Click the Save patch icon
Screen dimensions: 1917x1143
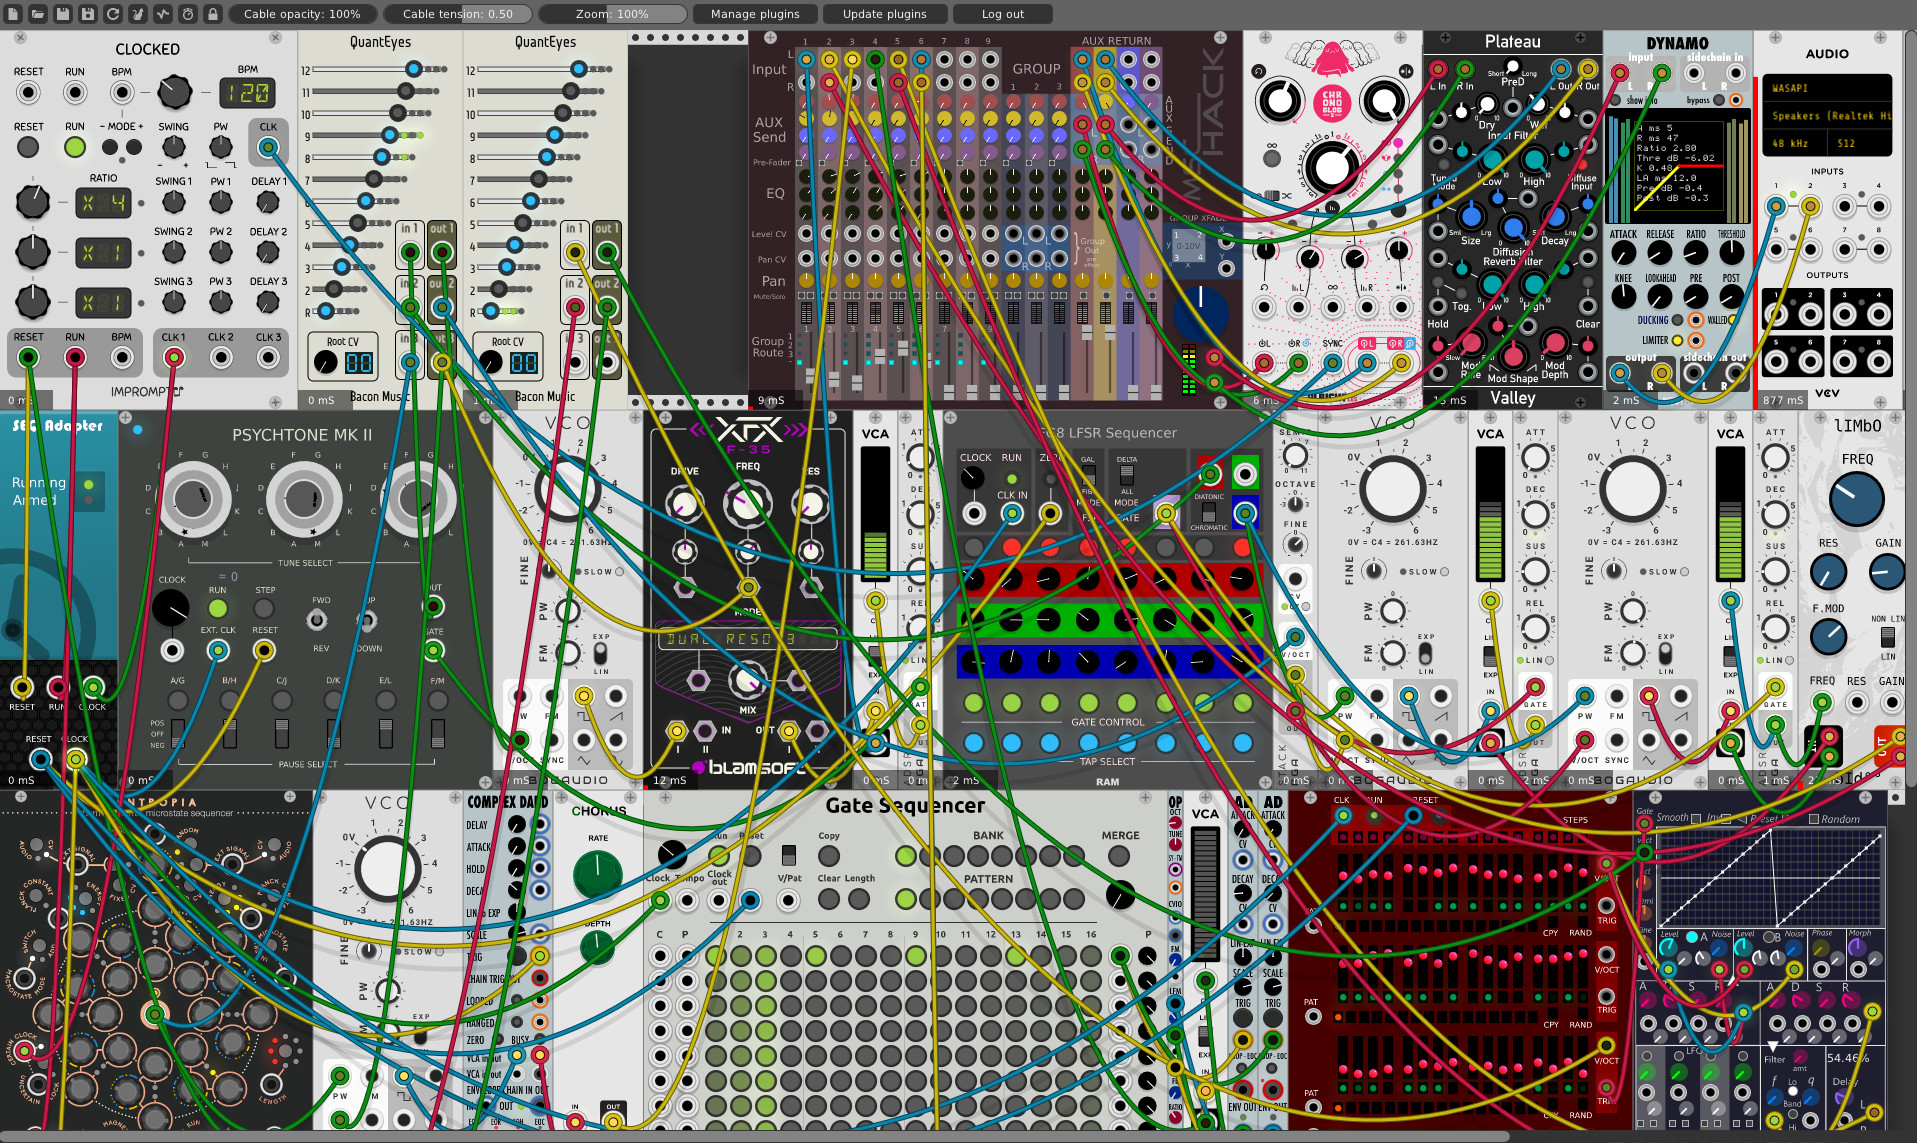62,14
